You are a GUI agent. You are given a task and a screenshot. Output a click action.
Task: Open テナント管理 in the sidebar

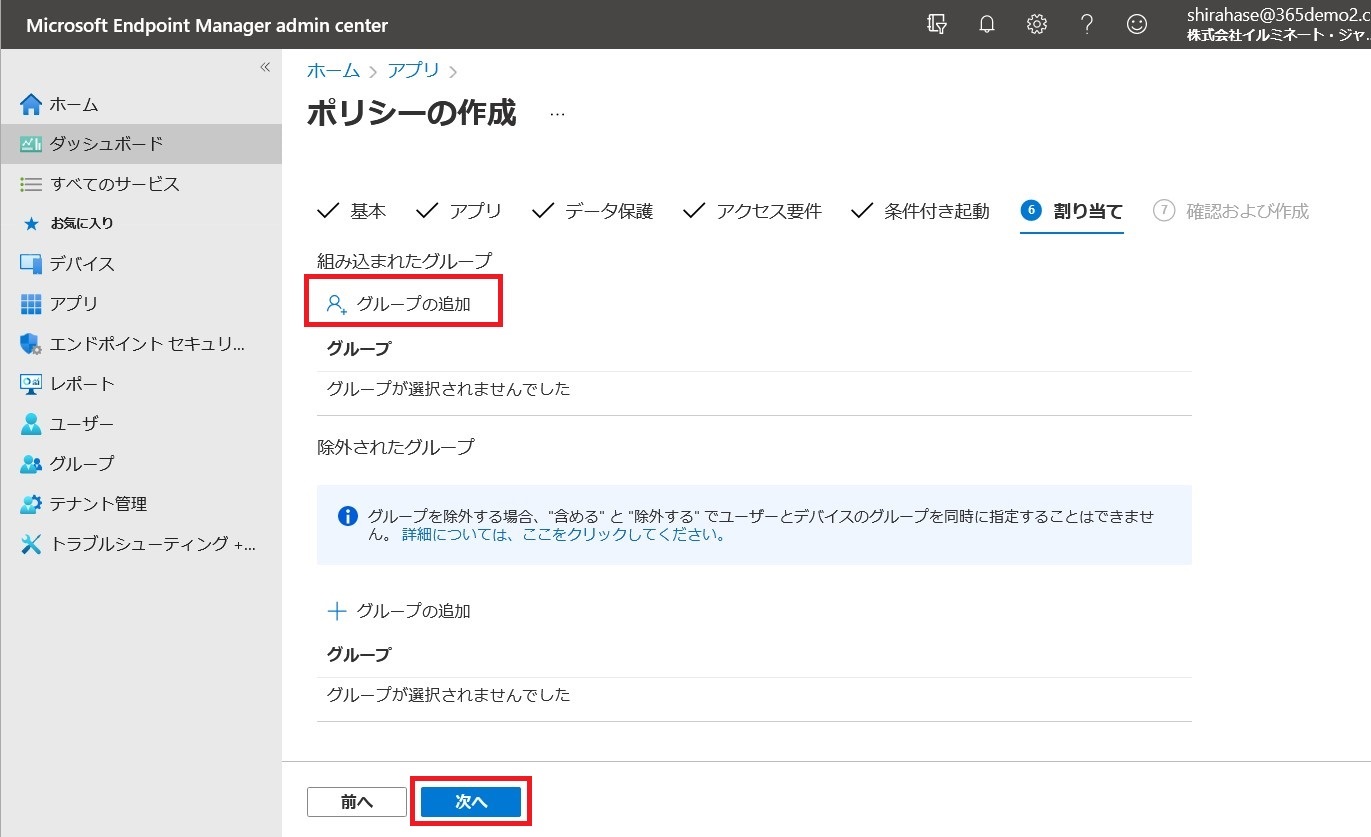tap(141, 504)
